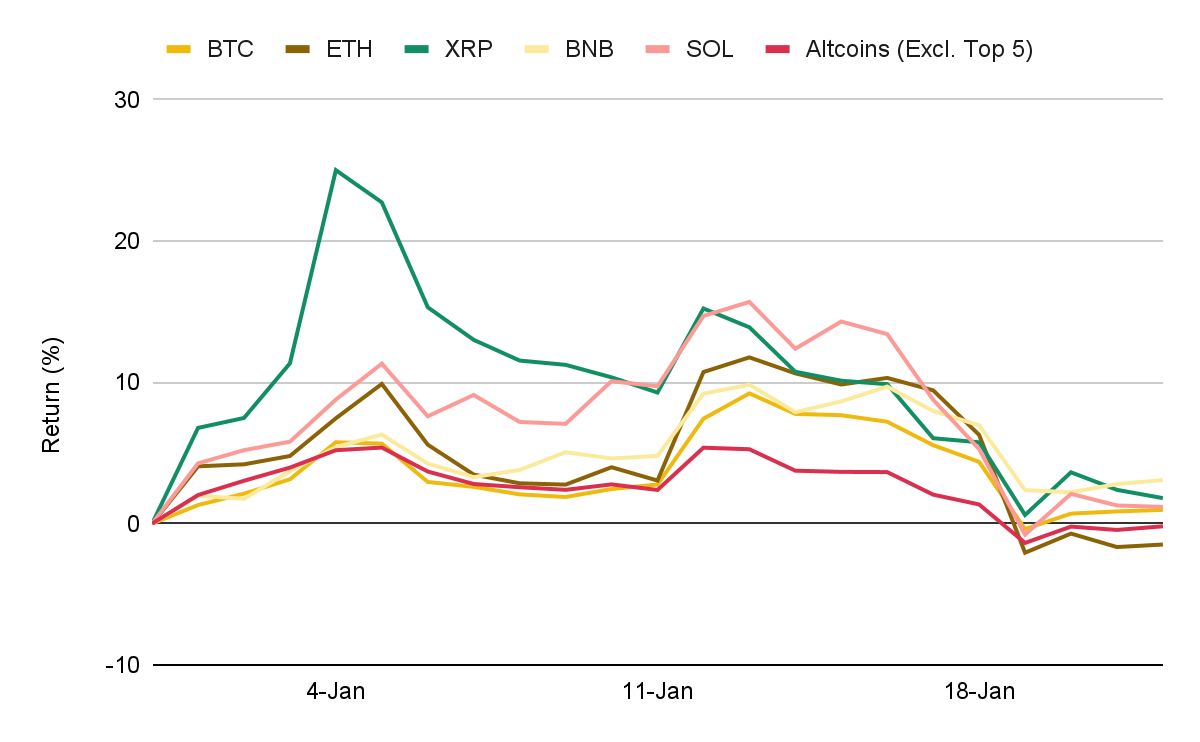Select the Altcoins (Excl. Top 5) legend label
The image size is (1200, 742).
tap(918, 49)
